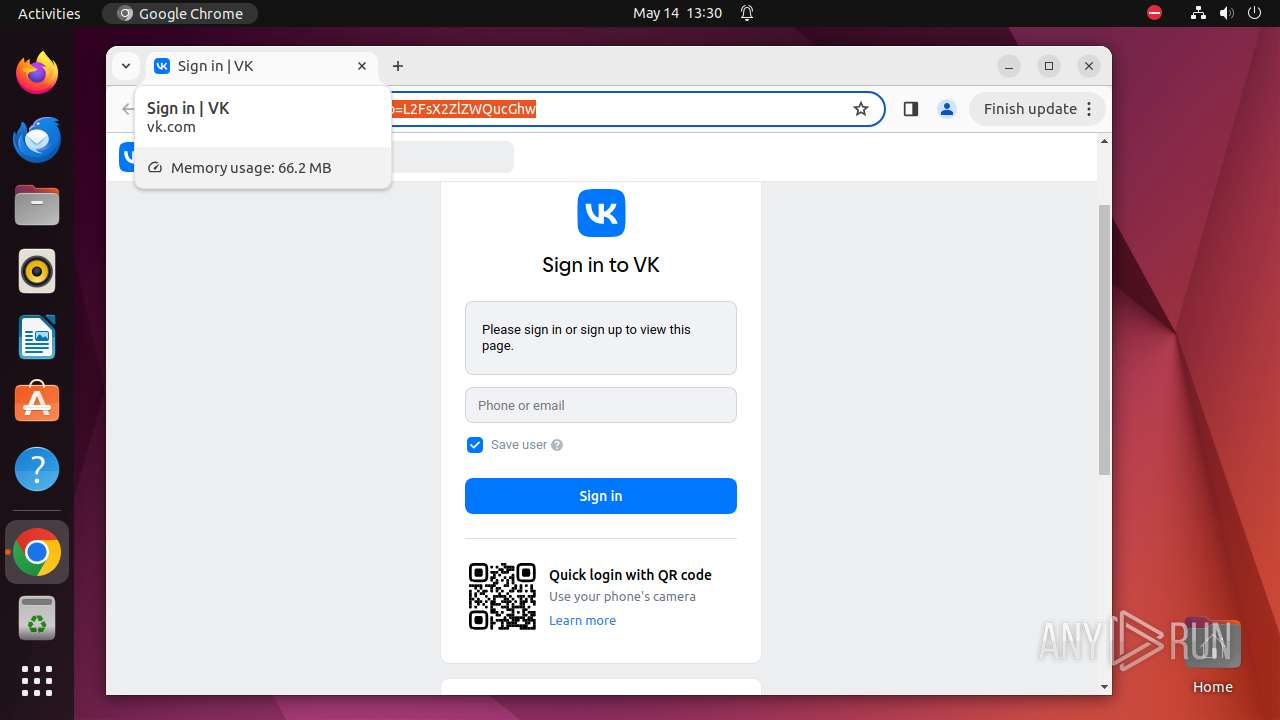Viewport: 1280px width, 720px height.
Task: Click the 'vk.com' text in tab tooltip
Action: coord(171,127)
